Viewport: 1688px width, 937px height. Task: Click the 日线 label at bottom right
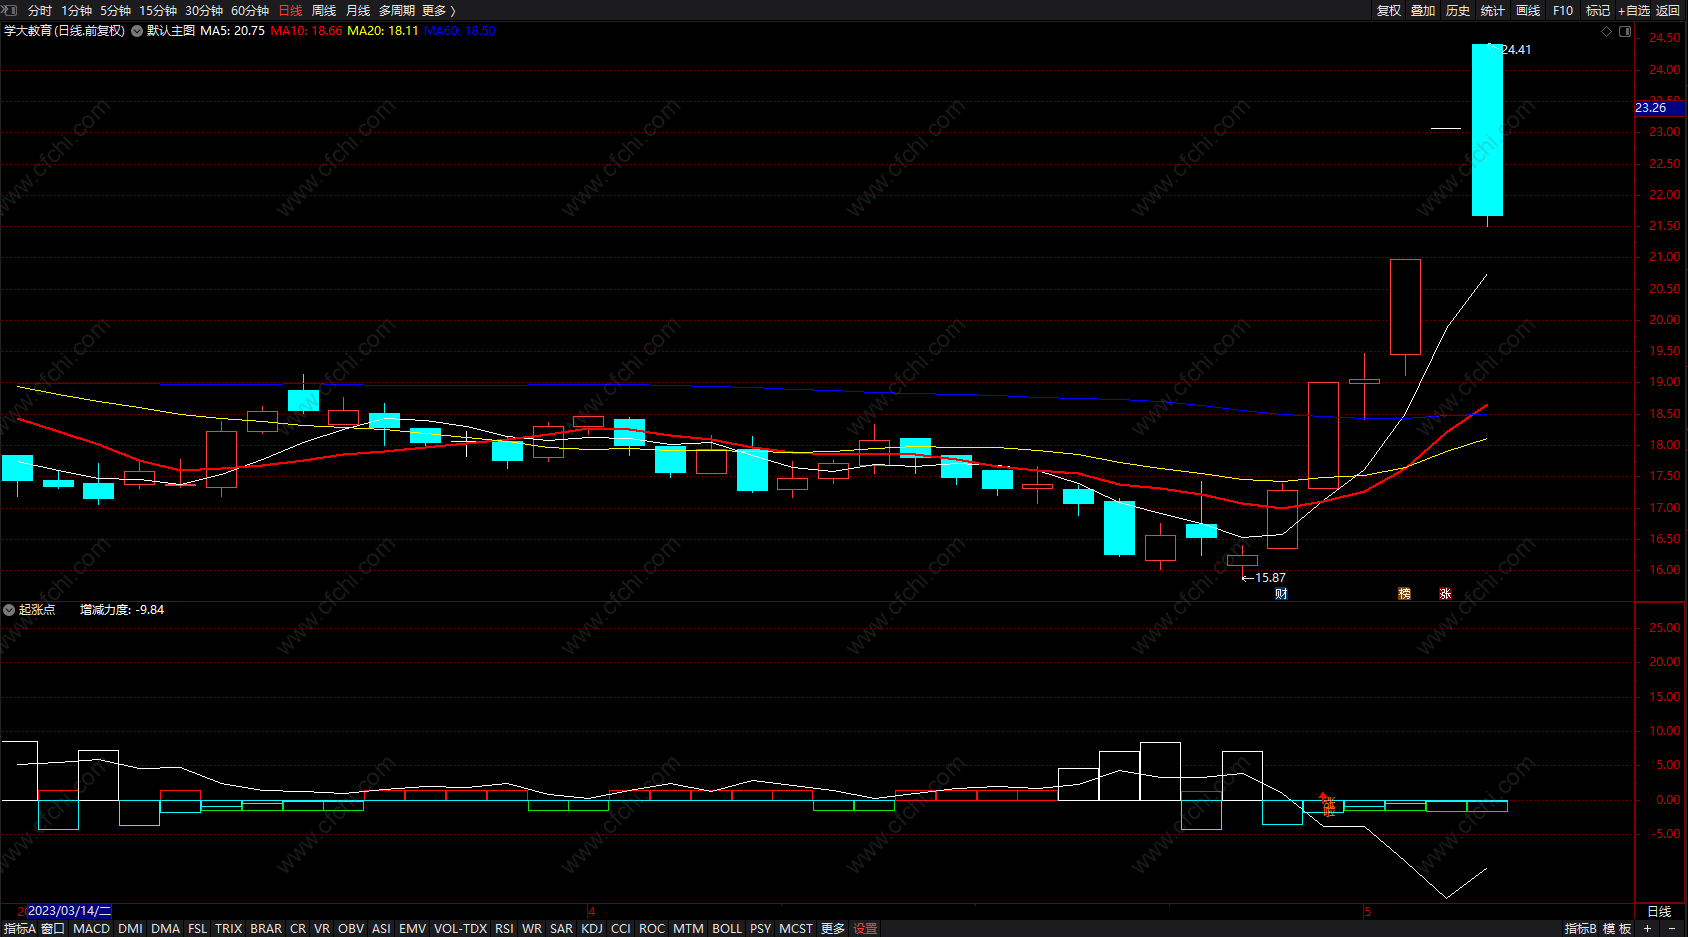1659,911
